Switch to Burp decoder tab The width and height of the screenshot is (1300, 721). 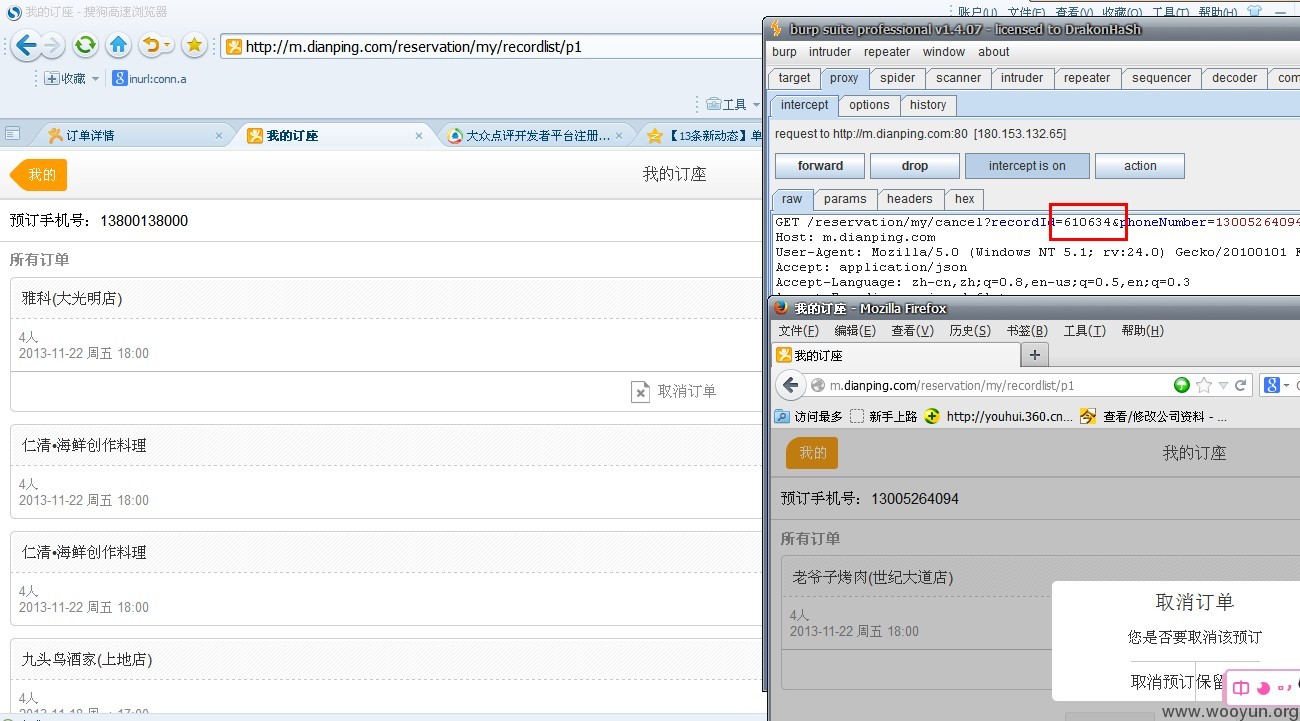pyautogui.click(x=1235, y=78)
